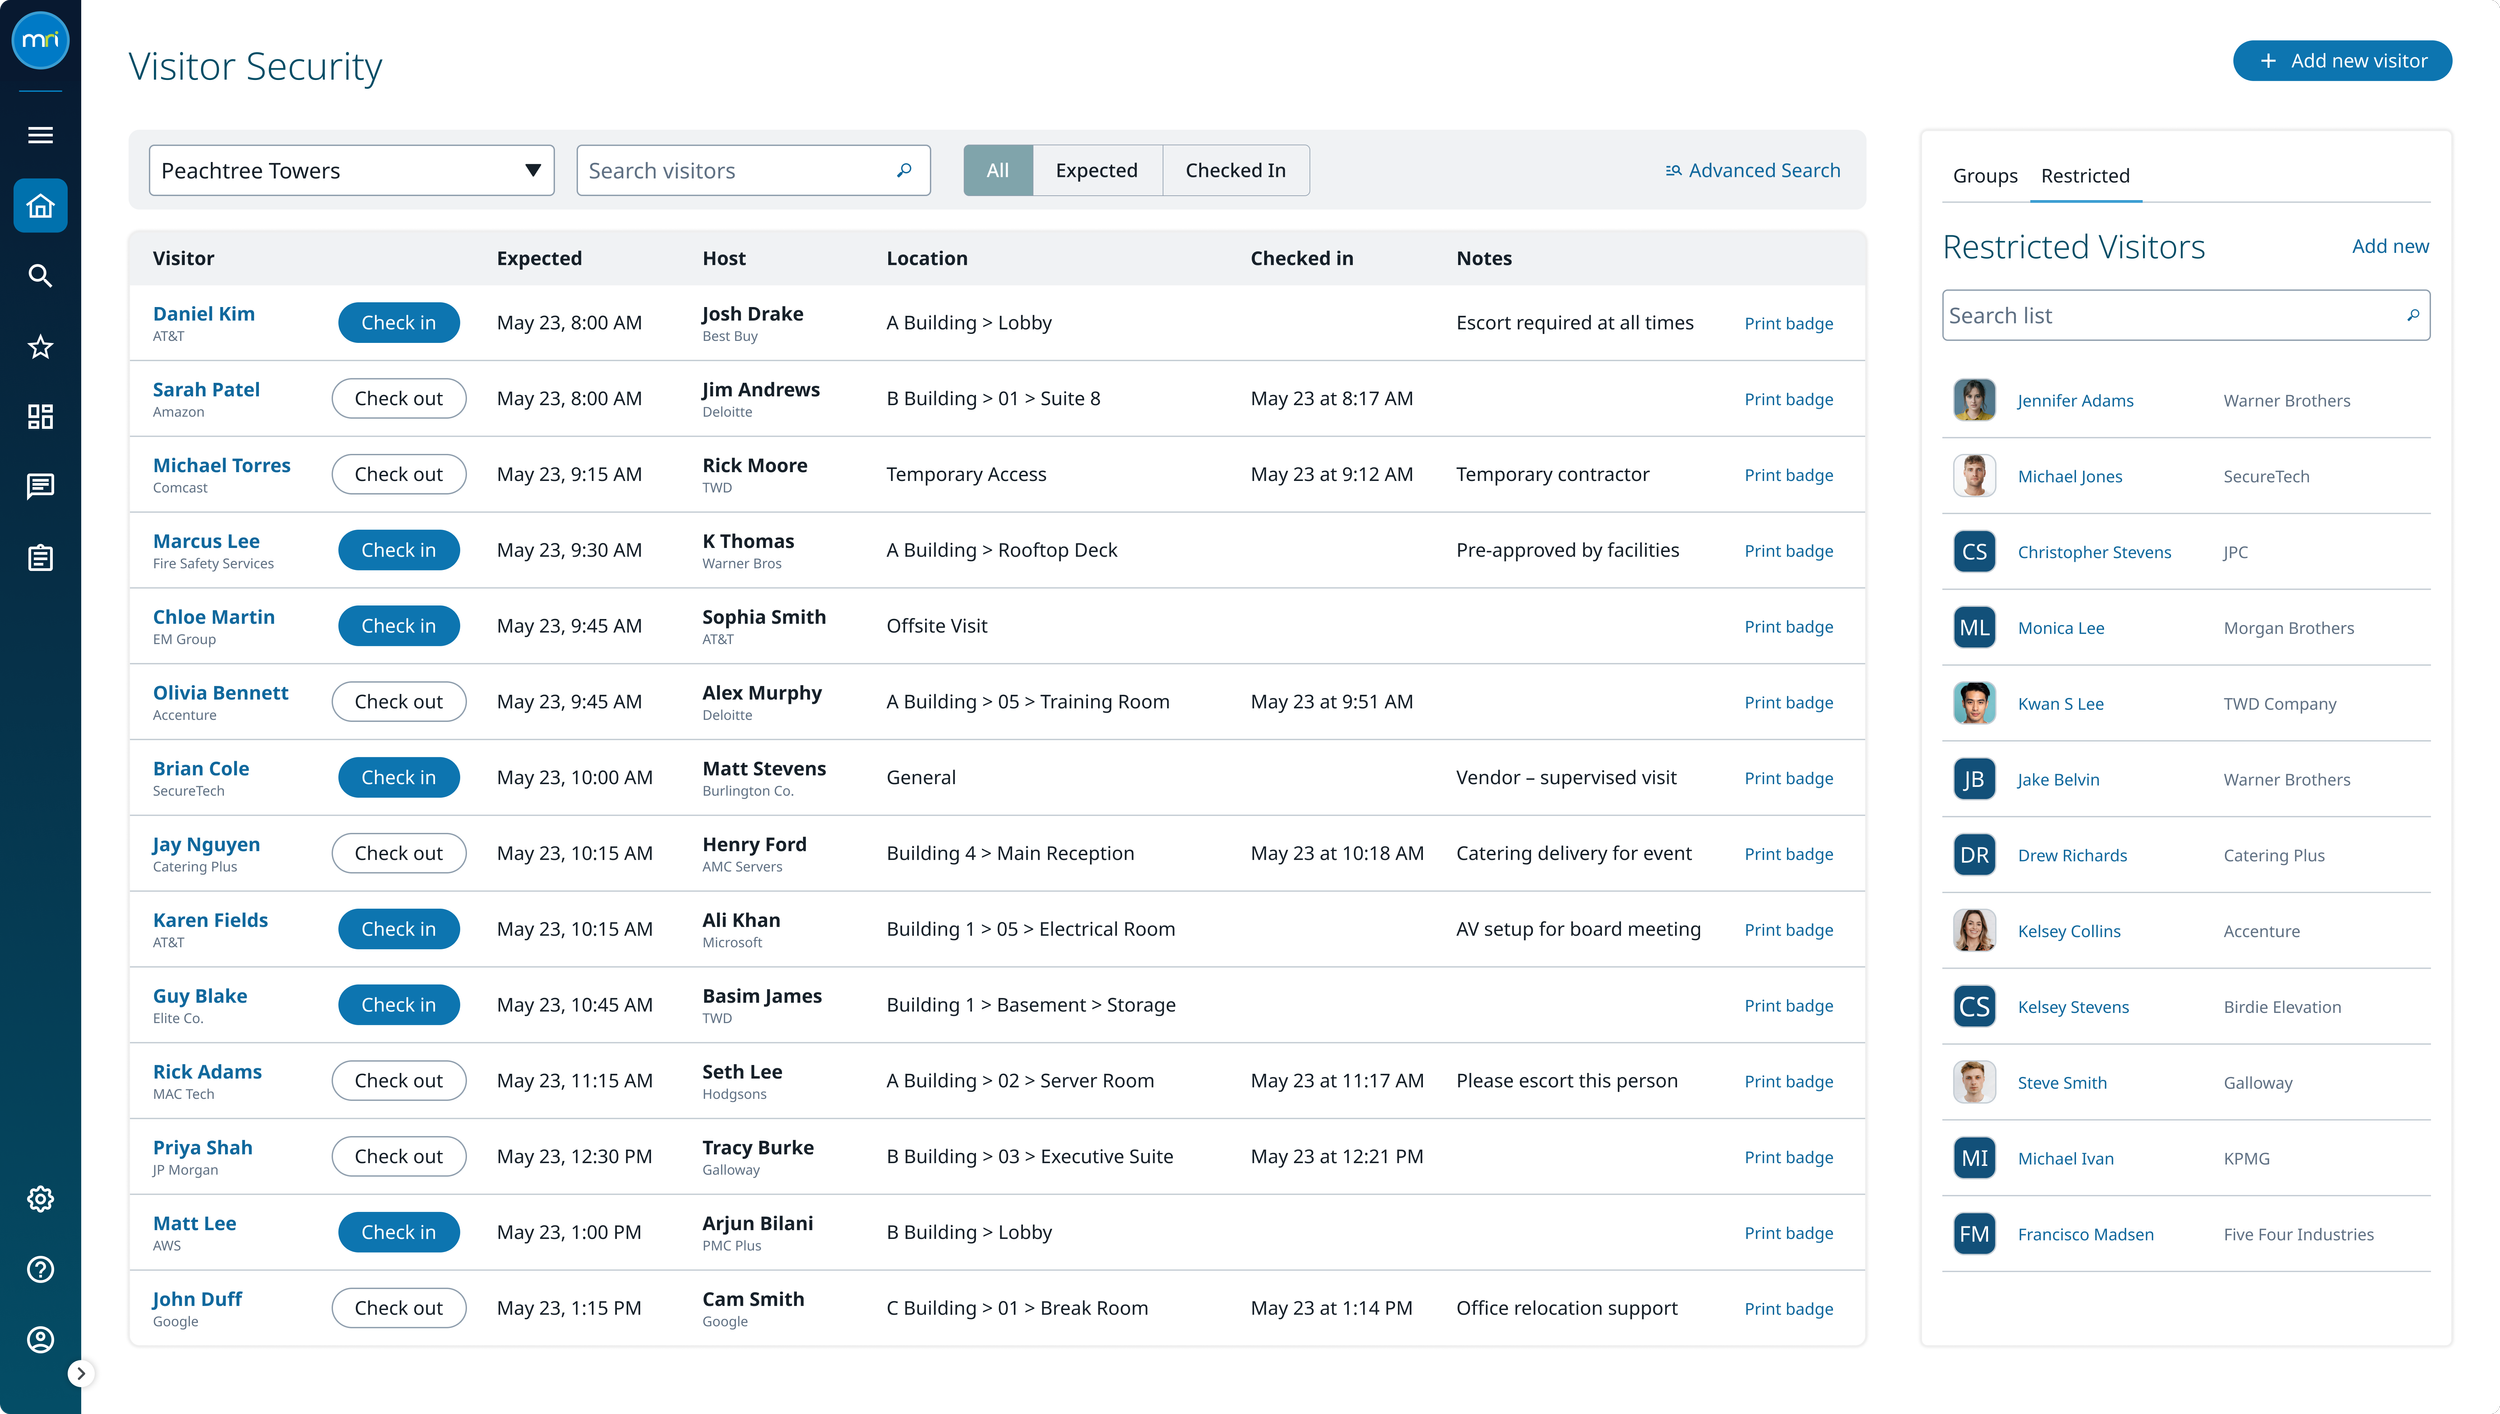This screenshot has width=2500, height=1414.
Task: Open the Peachtree Towers property dropdown
Action: [x=351, y=171]
